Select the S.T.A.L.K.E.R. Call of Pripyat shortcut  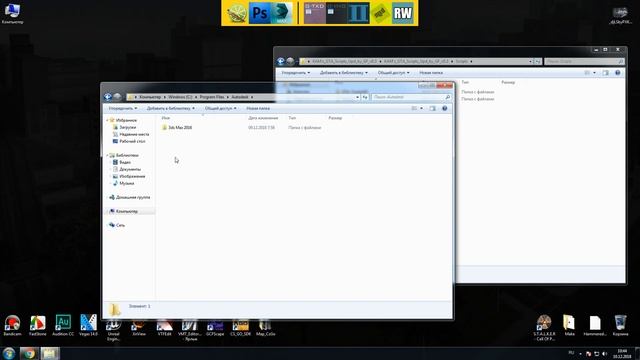point(544,328)
